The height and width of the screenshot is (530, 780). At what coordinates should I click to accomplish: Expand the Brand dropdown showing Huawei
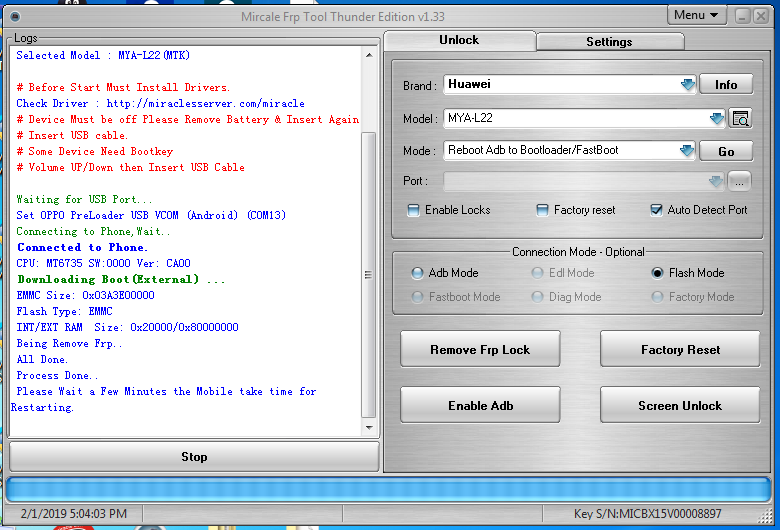[687, 84]
